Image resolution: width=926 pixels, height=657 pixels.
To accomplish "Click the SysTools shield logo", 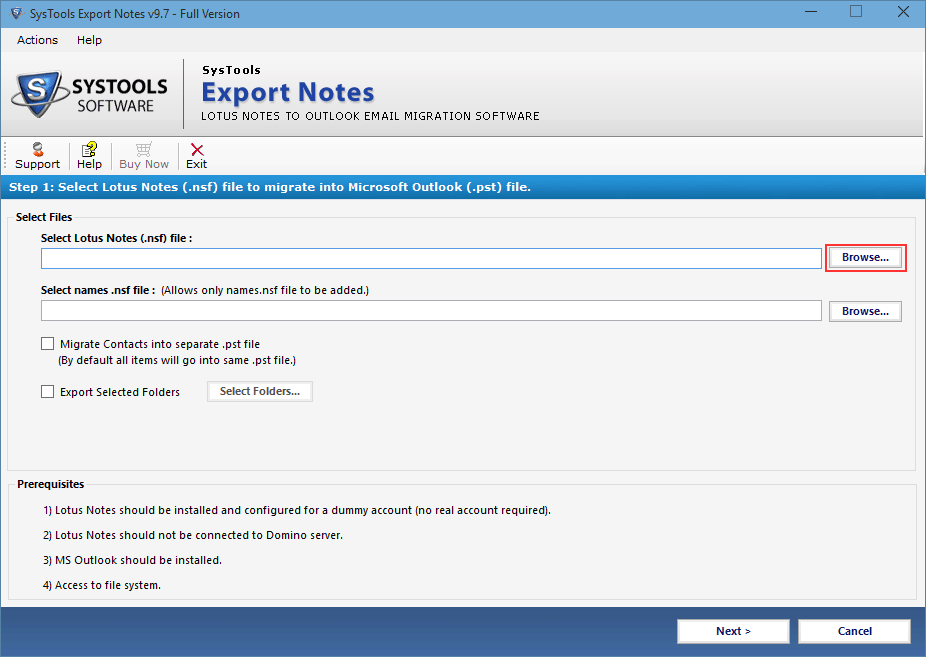I will point(39,93).
